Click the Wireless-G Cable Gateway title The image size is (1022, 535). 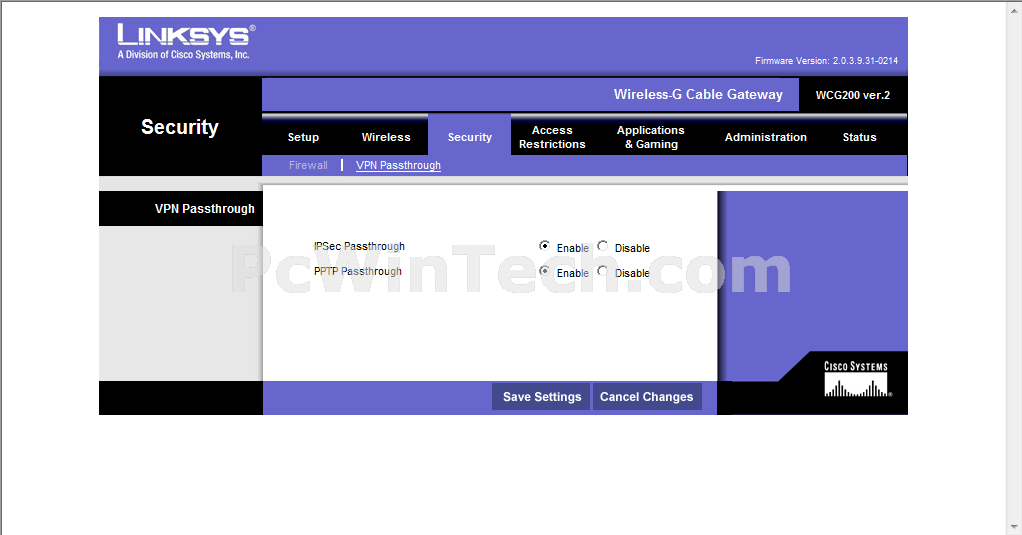(698, 94)
